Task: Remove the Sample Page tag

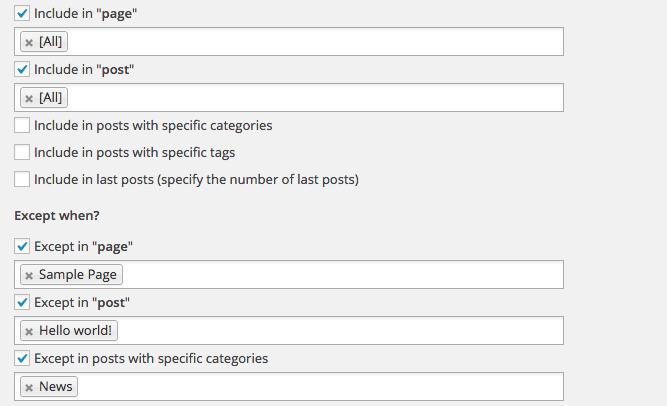Action: coord(29,275)
